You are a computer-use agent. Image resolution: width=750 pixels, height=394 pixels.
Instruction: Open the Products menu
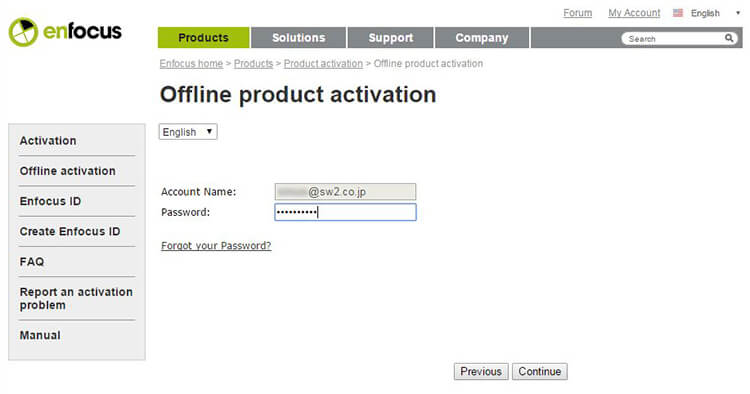(203, 38)
